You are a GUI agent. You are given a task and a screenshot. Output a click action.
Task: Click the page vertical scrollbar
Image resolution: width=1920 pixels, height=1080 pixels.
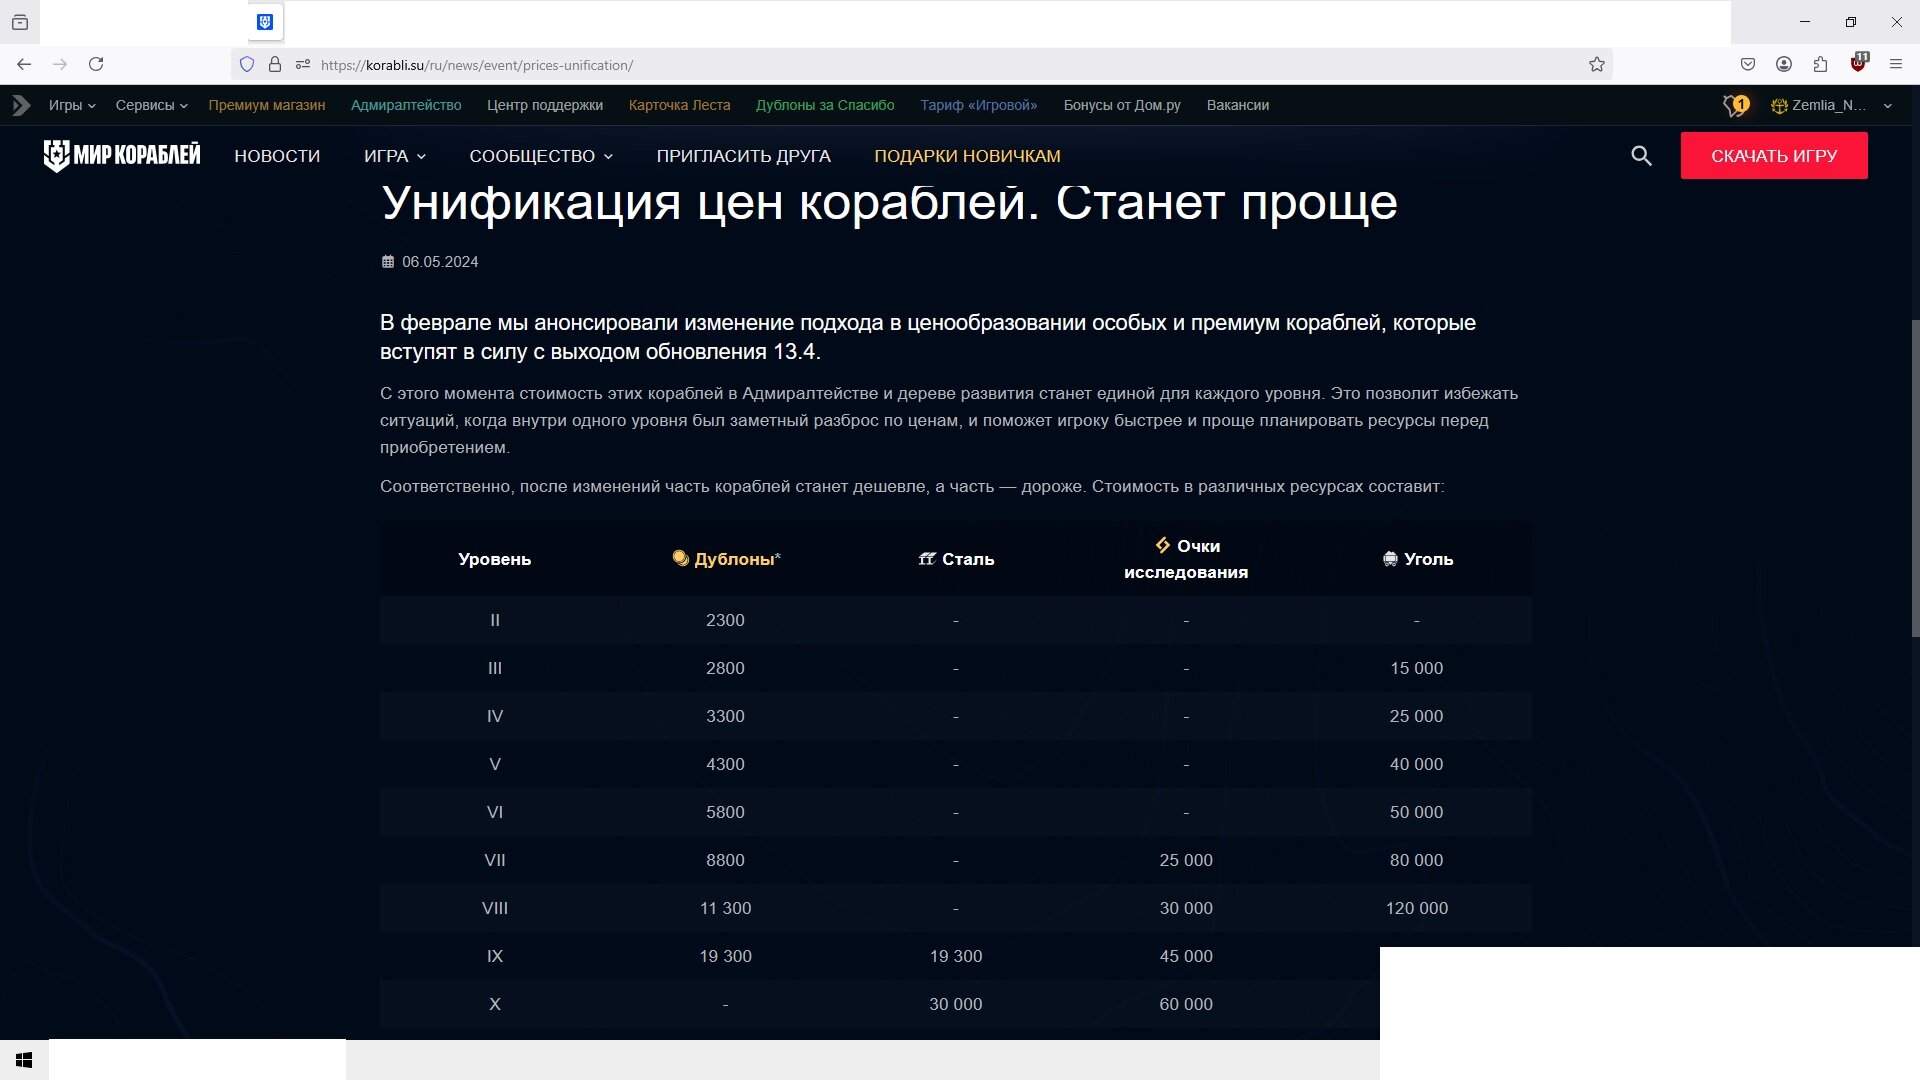point(1915,478)
